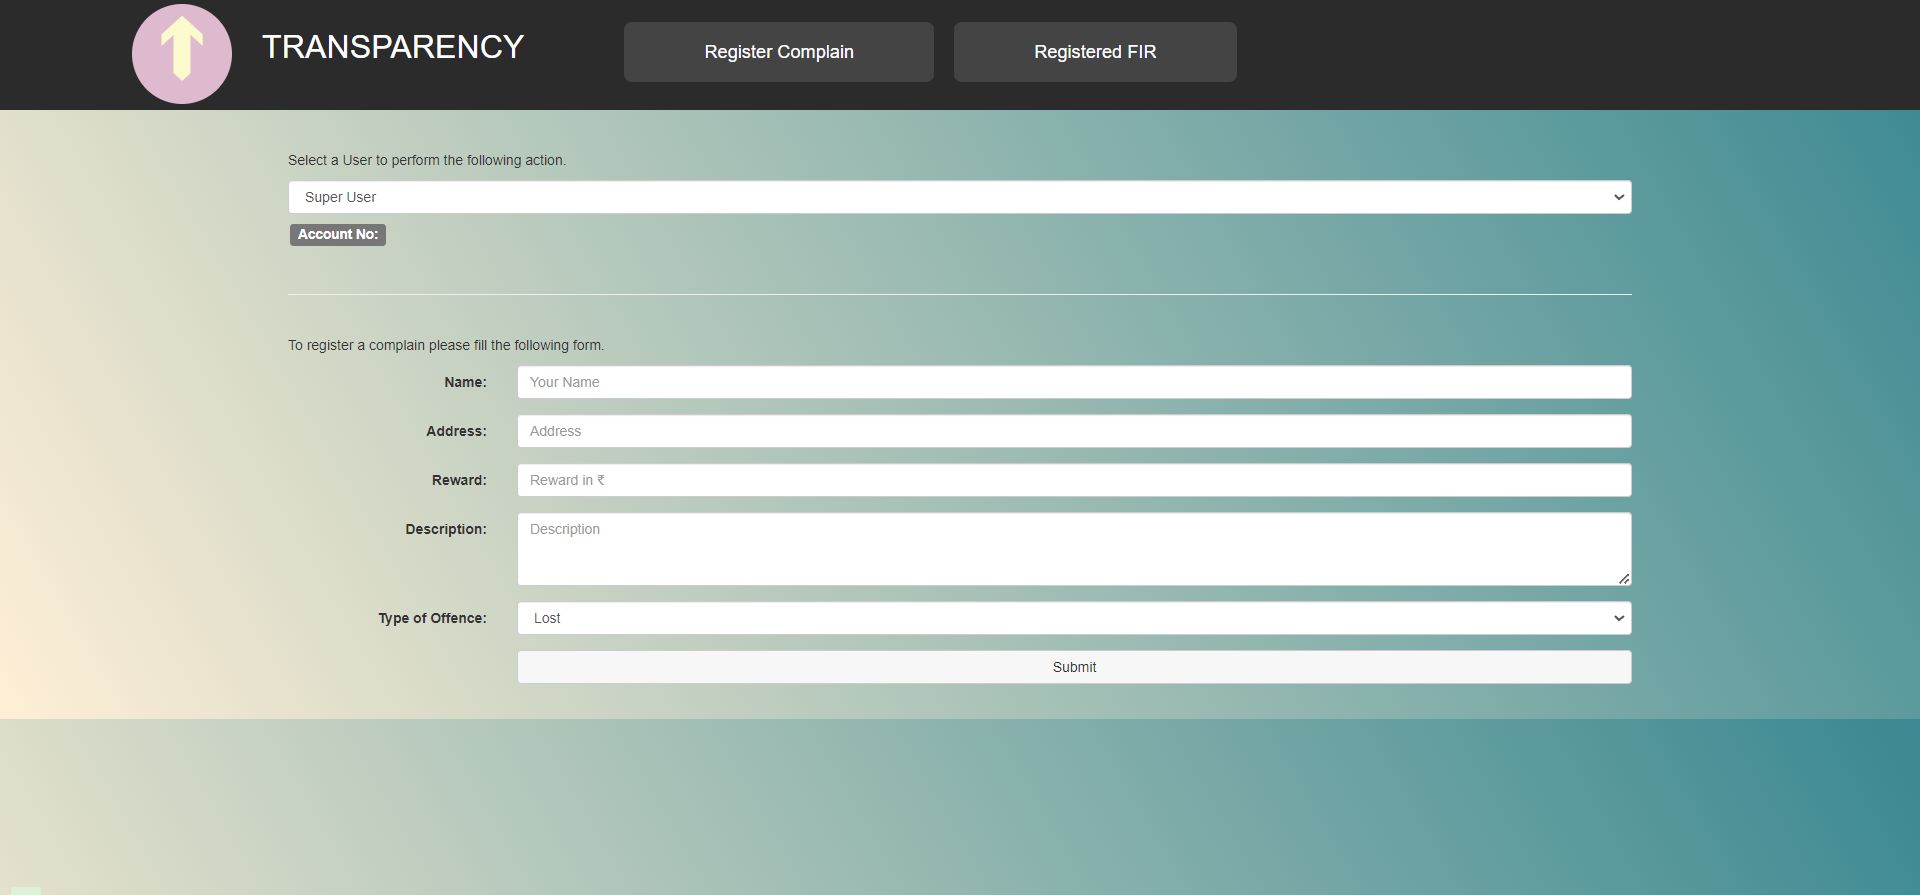The image size is (1920, 895).
Task: Click the Name: form label
Action: (x=465, y=382)
